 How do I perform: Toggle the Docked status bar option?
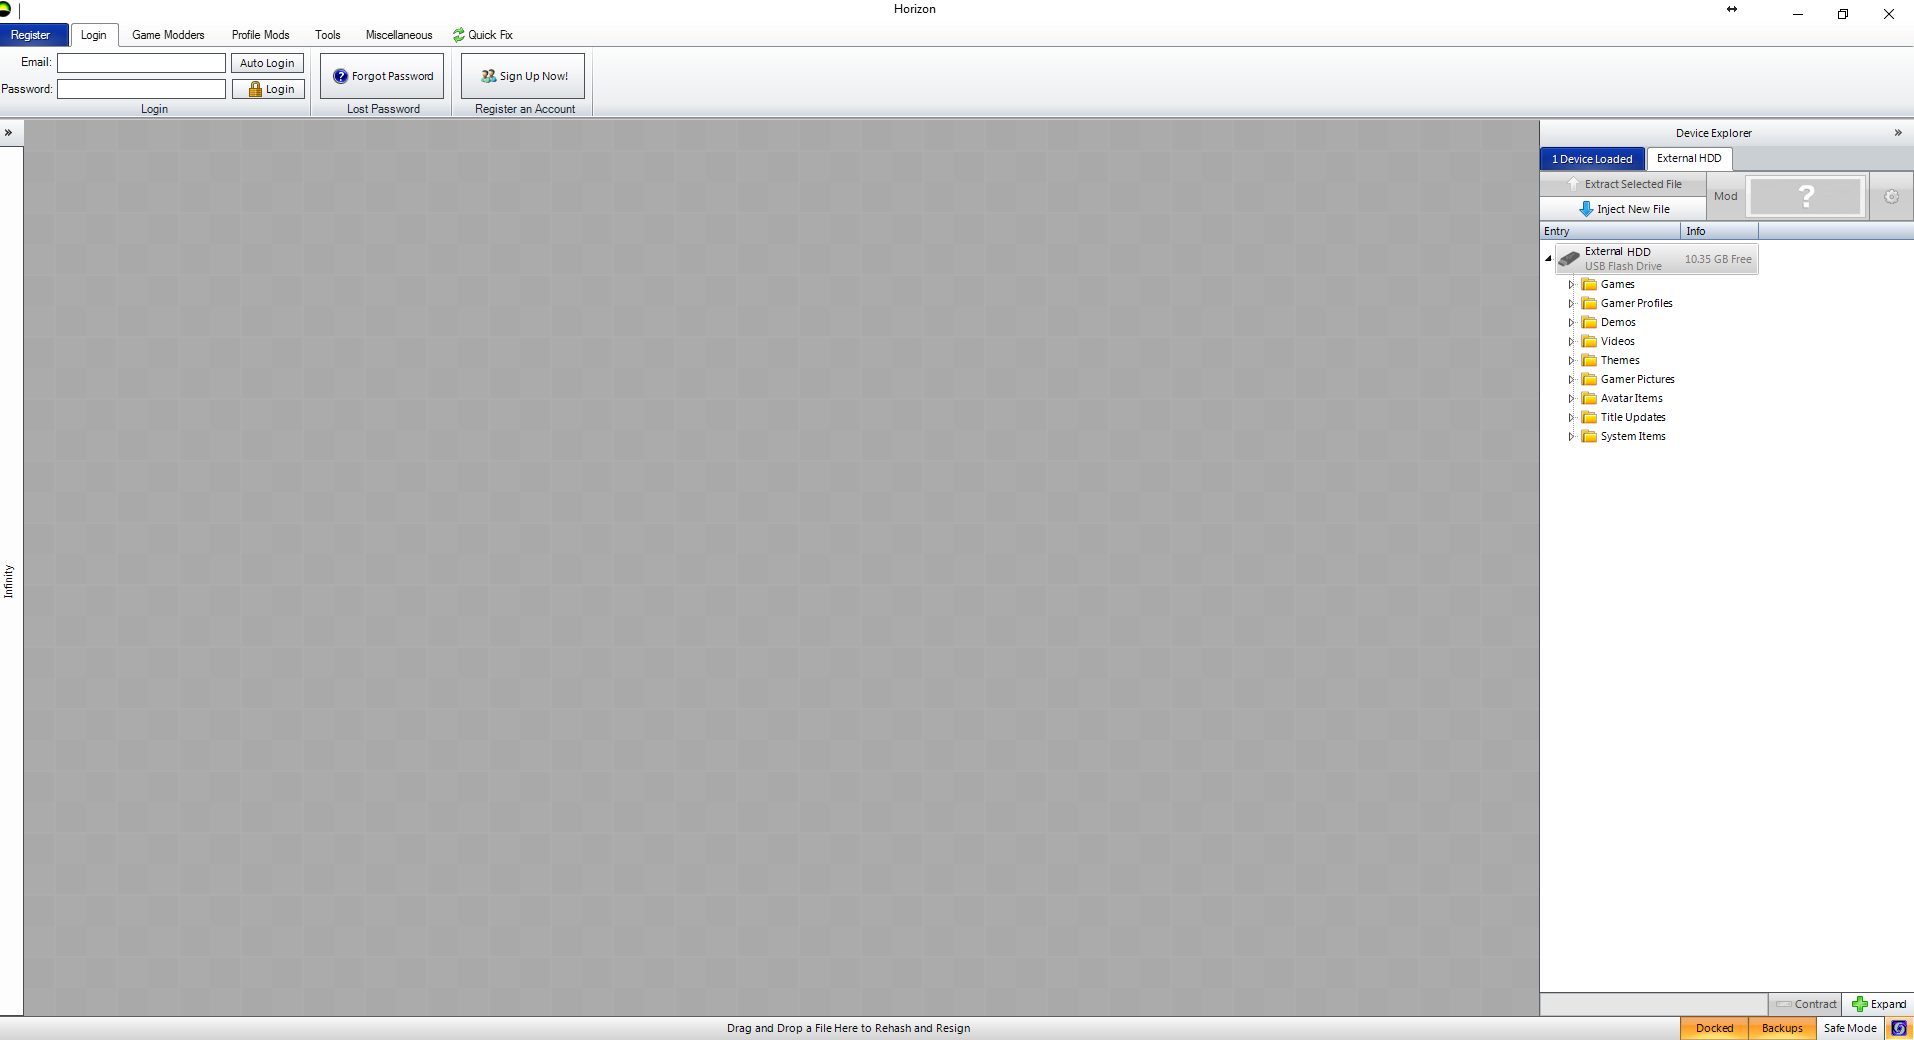click(1714, 1028)
